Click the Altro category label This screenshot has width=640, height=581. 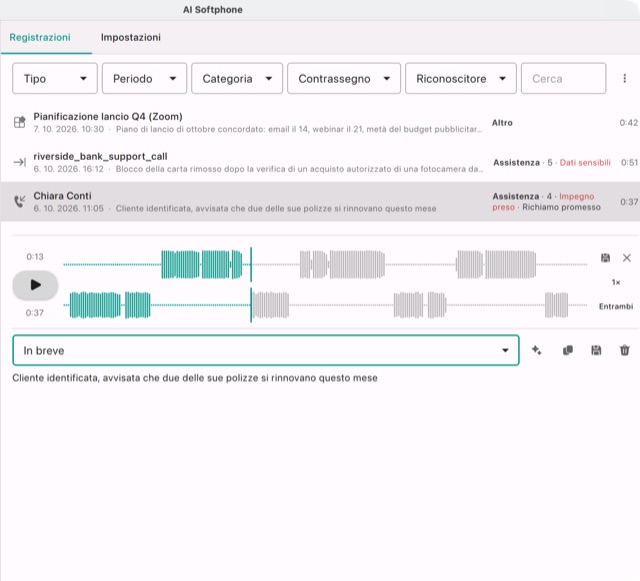click(x=502, y=122)
